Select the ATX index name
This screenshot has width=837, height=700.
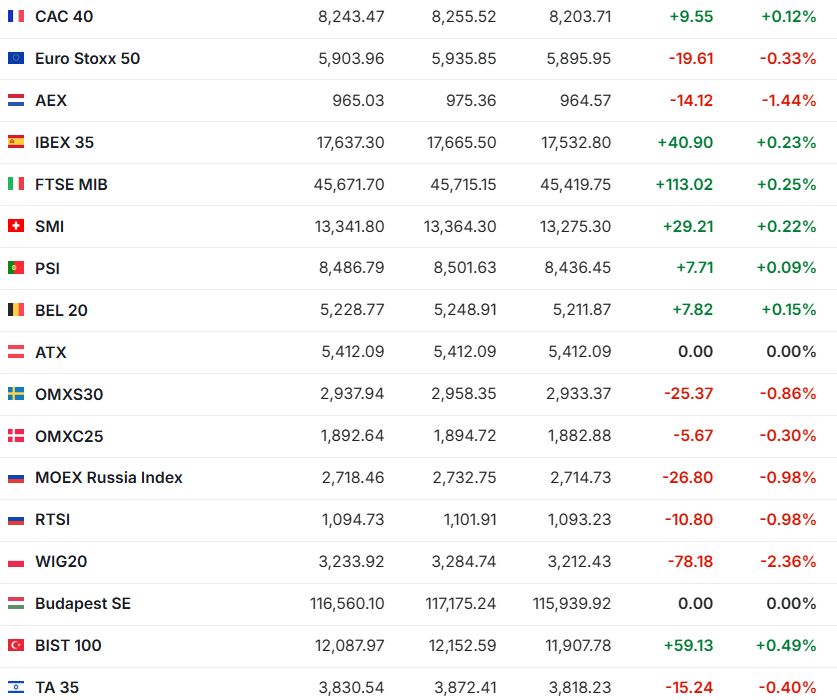(x=51, y=352)
